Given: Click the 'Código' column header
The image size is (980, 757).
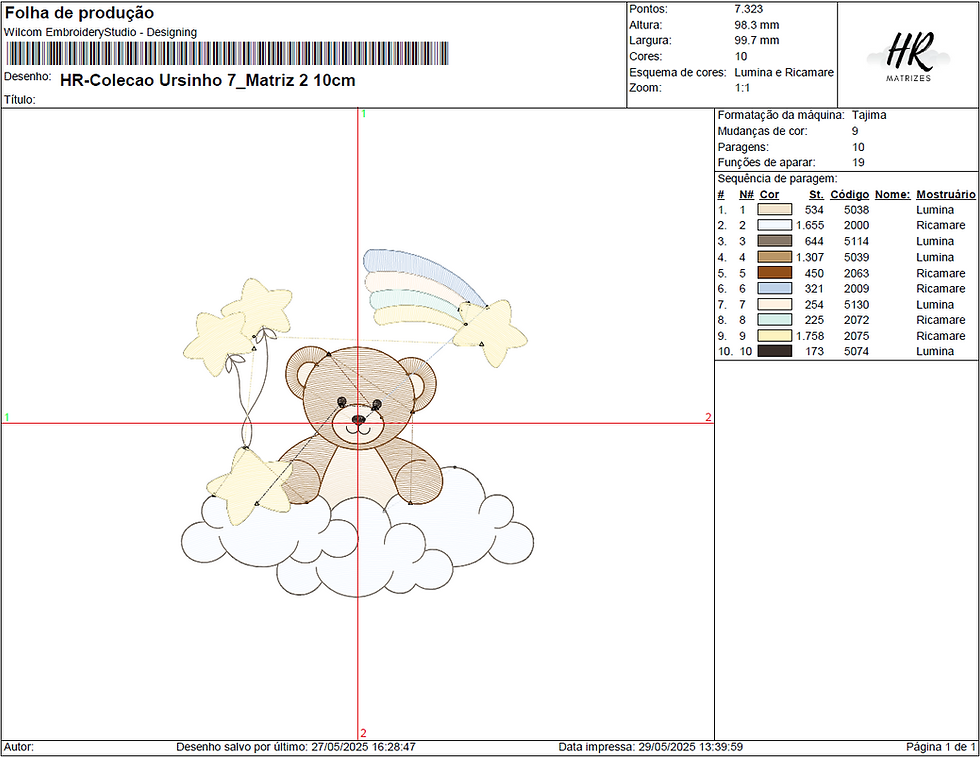Looking at the screenshot, I should click(849, 194).
